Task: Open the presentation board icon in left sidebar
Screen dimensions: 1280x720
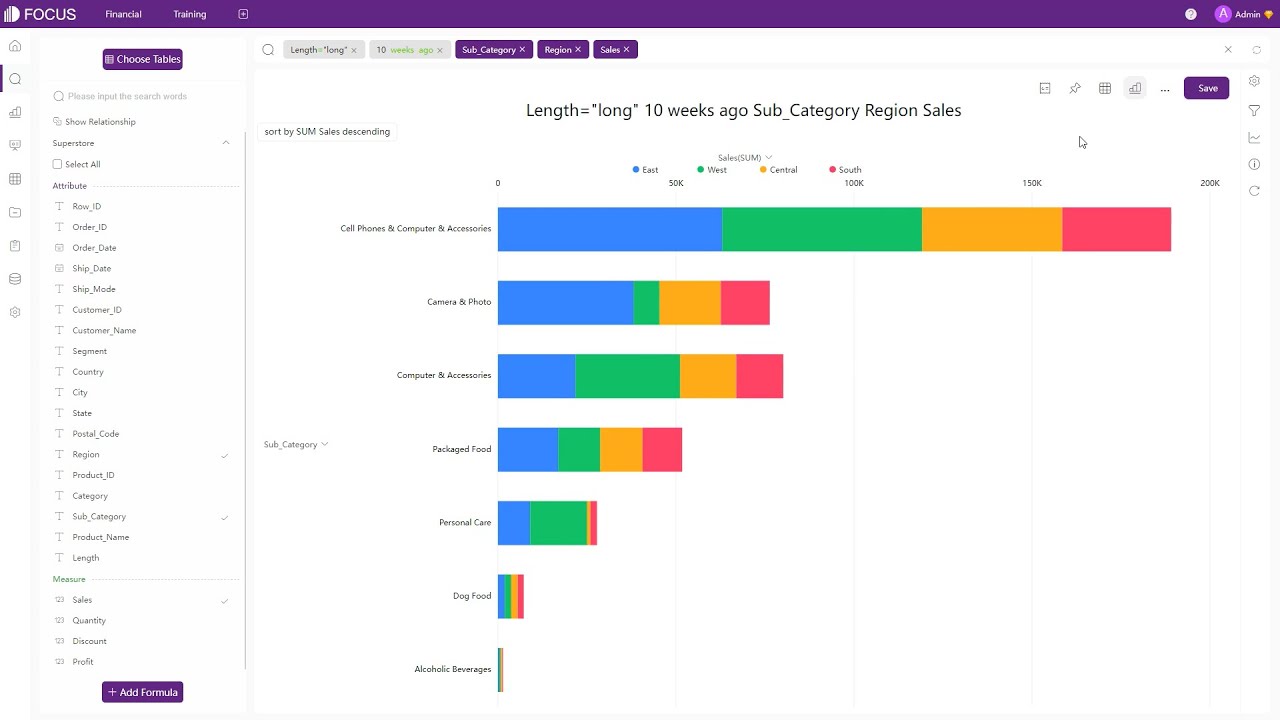Action: tap(15, 146)
